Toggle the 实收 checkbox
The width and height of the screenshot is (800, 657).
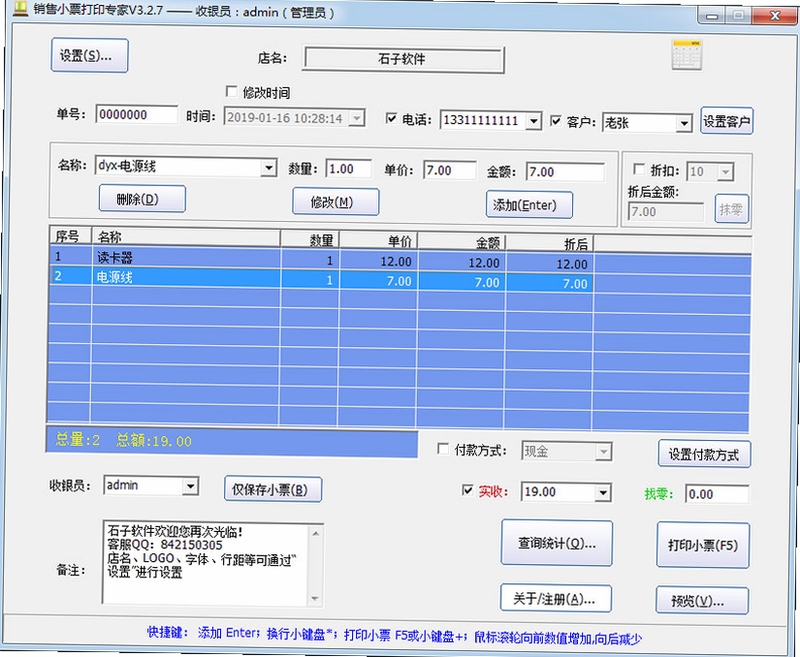tap(467, 490)
